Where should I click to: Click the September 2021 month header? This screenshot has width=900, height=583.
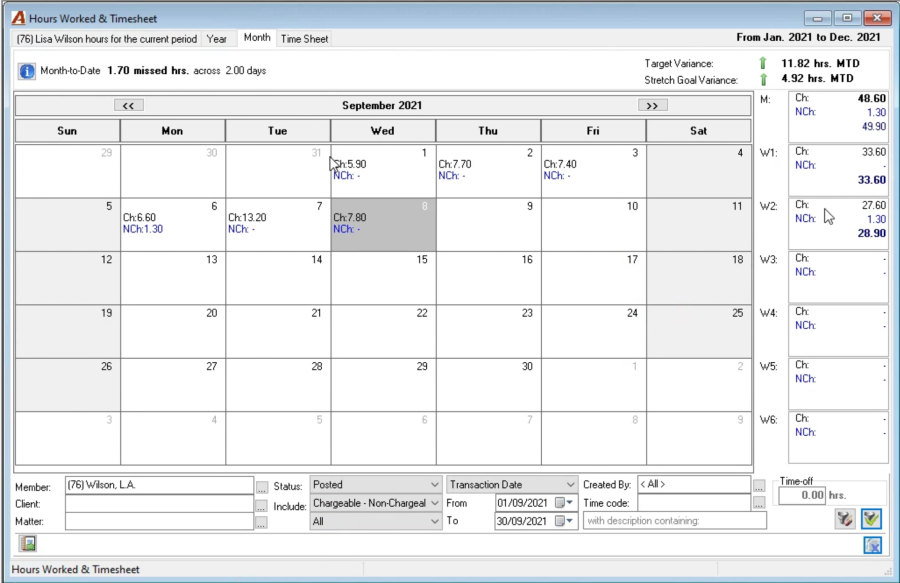[382, 106]
